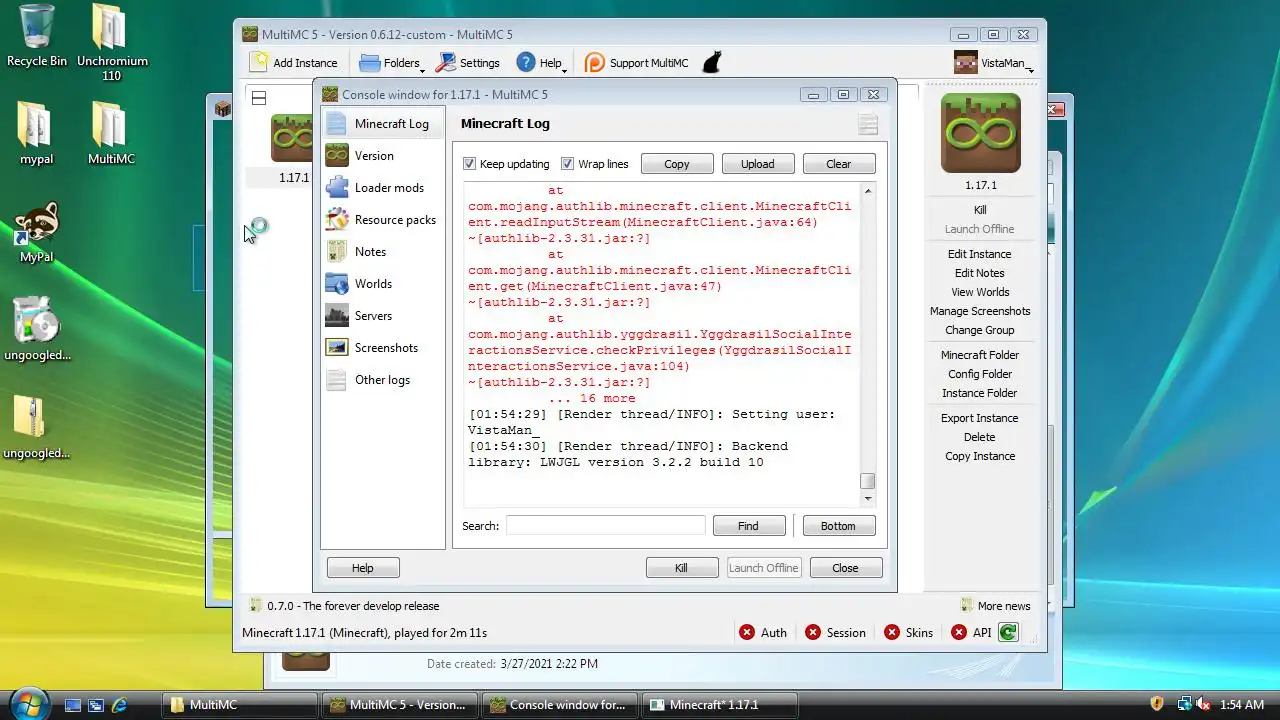Toggle the Keep updating checkbox
1280x720 pixels.
(470, 164)
